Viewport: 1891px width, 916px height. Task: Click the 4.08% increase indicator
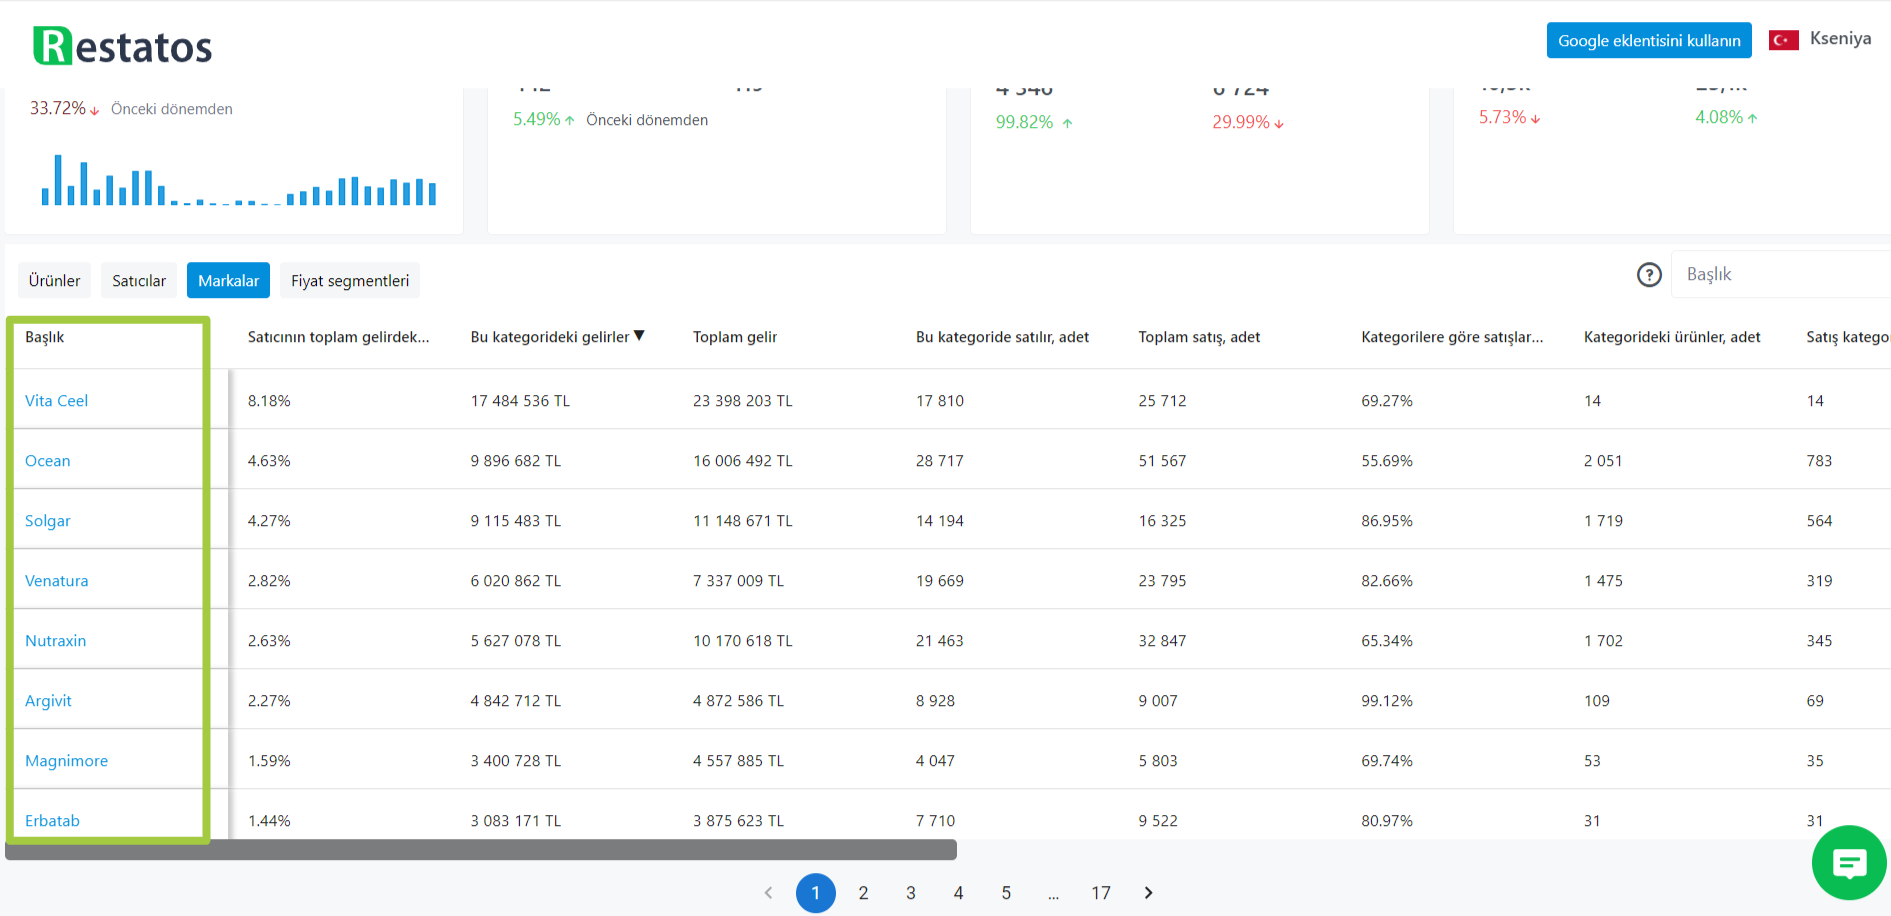click(x=1726, y=117)
